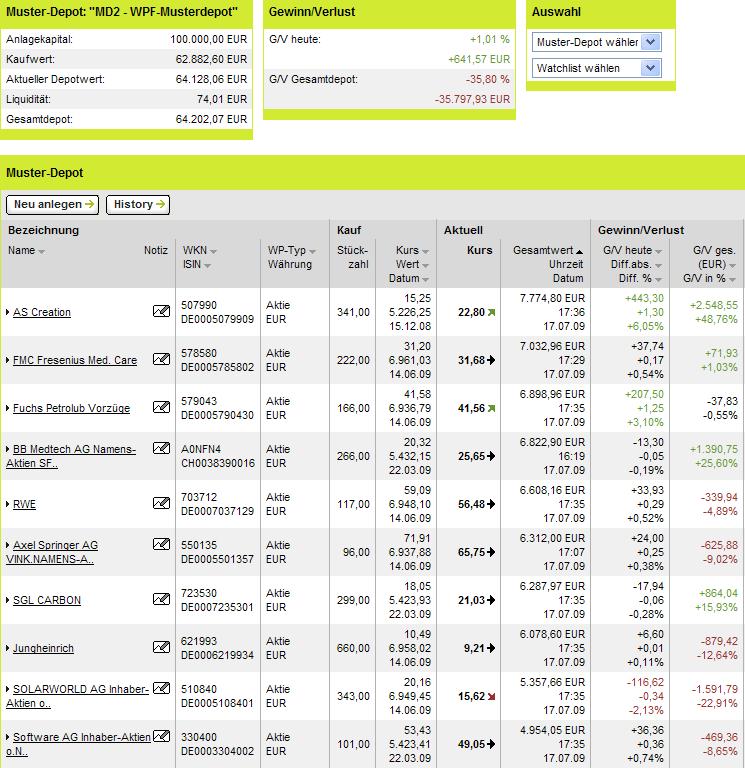The image size is (745, 768).
Task: Open the note icon for AS Creation
Action: 161,311
